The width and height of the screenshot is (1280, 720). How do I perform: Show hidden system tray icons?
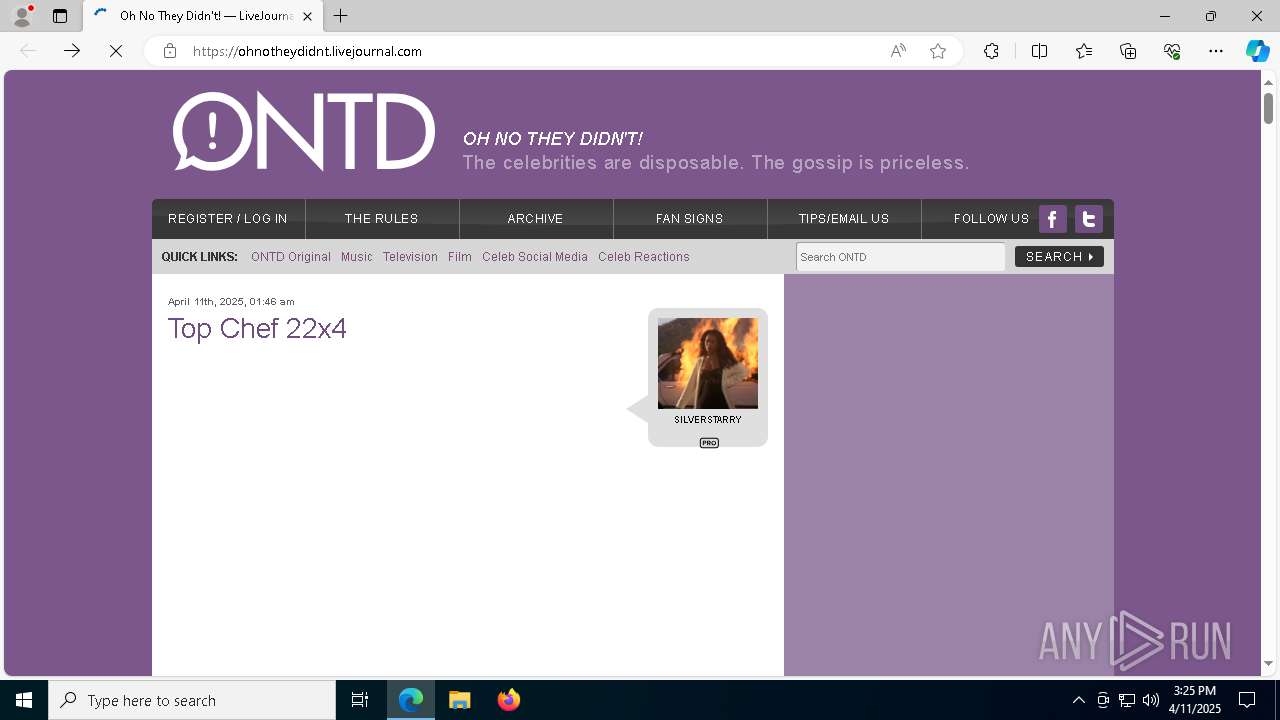[x=1078, y=700]
